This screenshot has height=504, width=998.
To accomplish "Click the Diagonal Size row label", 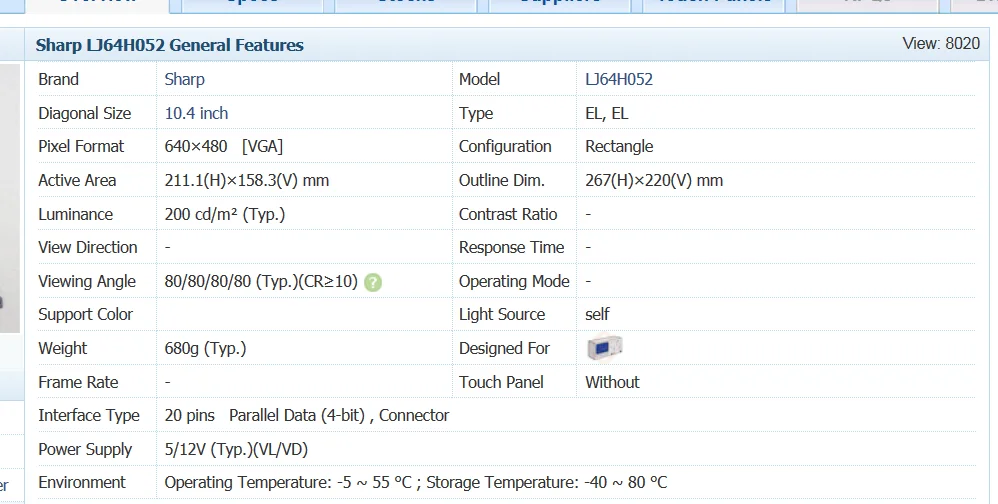I will (85, 113).
